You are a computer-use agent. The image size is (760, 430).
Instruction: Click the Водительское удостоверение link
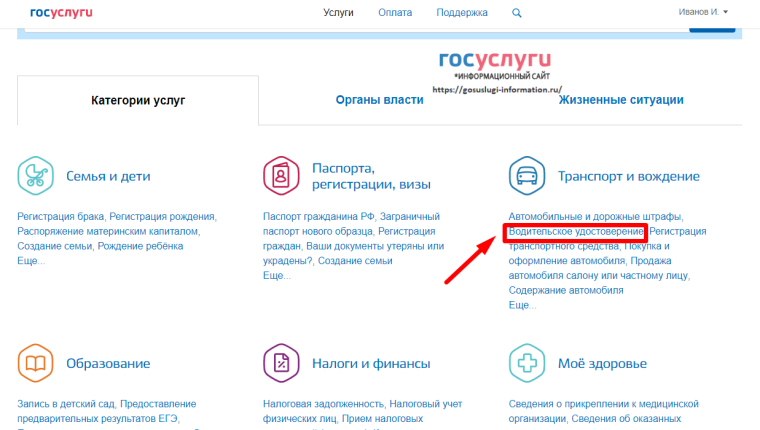(x=576, y=232)
